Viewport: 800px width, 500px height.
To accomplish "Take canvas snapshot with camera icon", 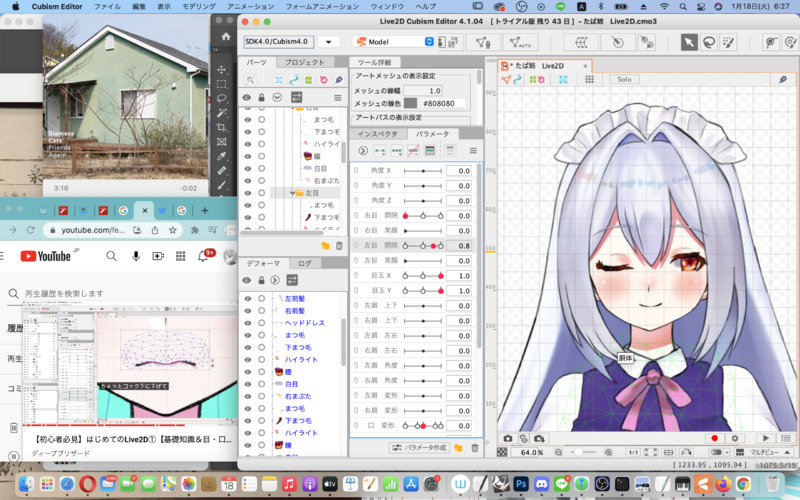I will coord(508,438).
